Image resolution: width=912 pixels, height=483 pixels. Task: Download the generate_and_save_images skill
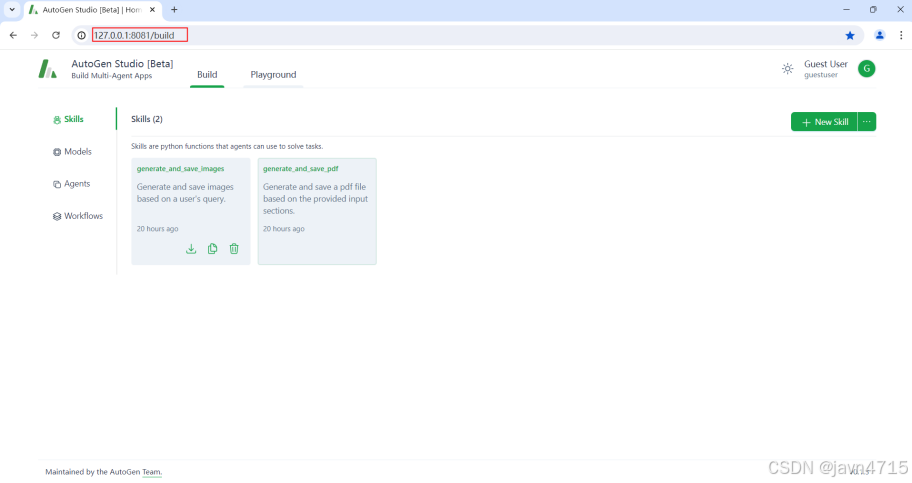(x=191, y=248)
